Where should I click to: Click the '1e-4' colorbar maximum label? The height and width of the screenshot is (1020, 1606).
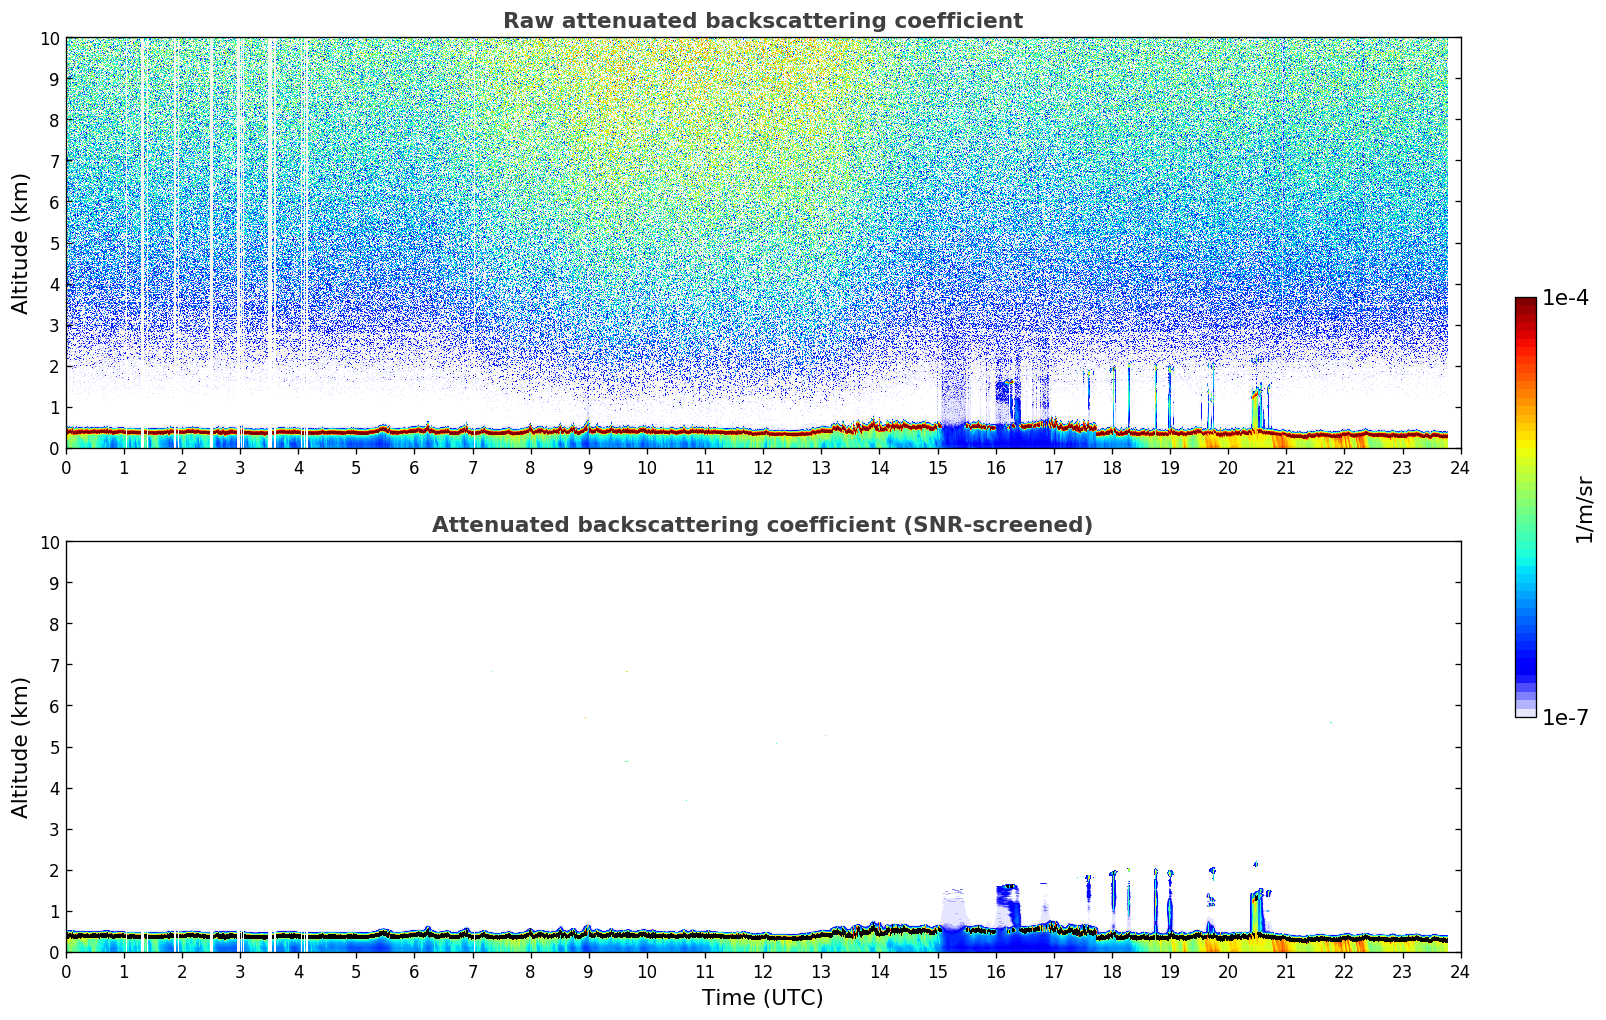click(x=1565, y=298)
